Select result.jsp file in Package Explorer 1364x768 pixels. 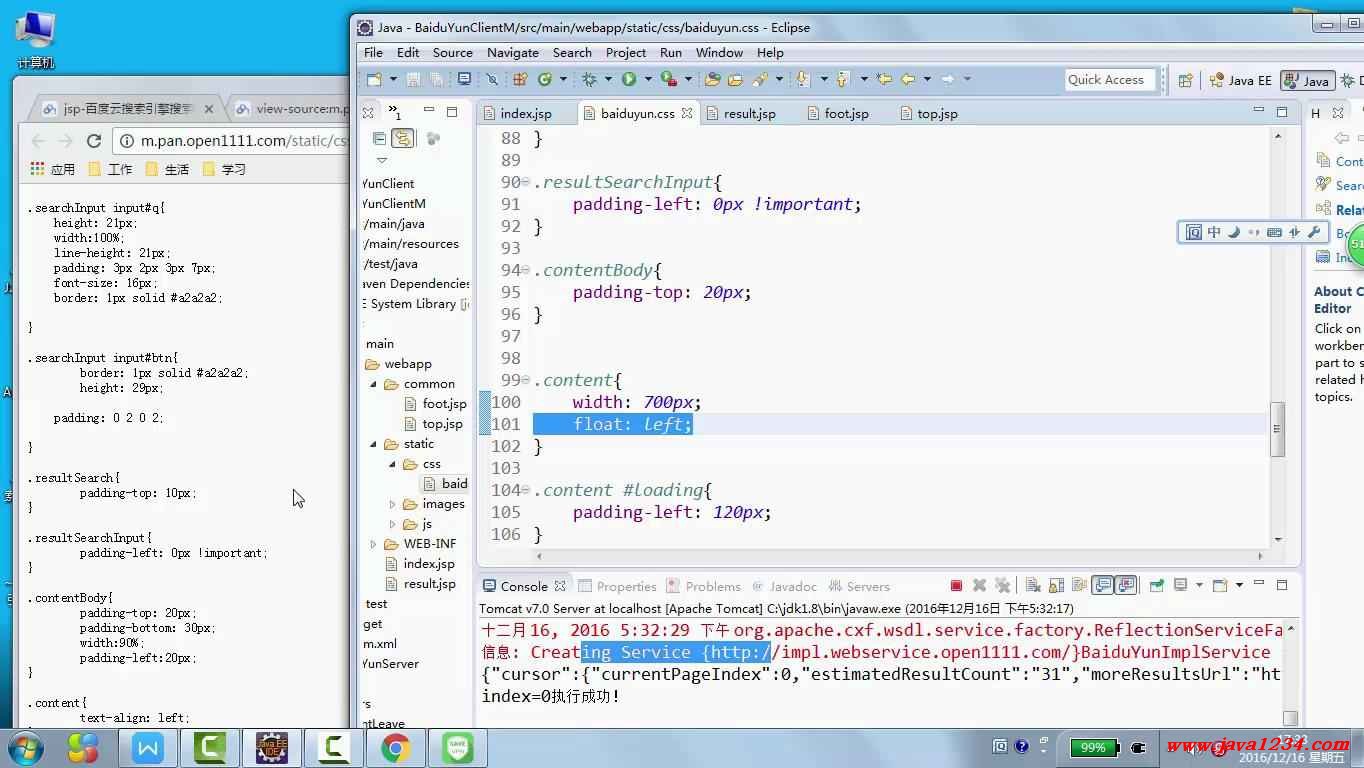coord(420,584)
